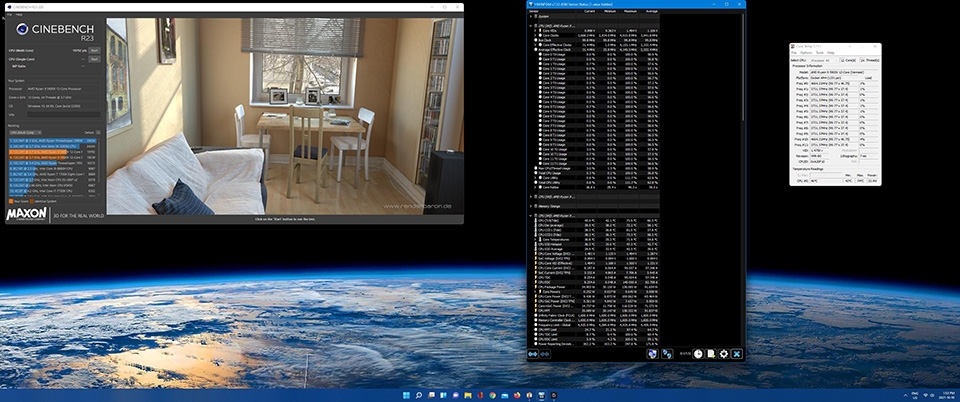Collapse the first CPU [#0] AMD Ryzen group
The height and width of the screenshot is (402, 960).
531,26
